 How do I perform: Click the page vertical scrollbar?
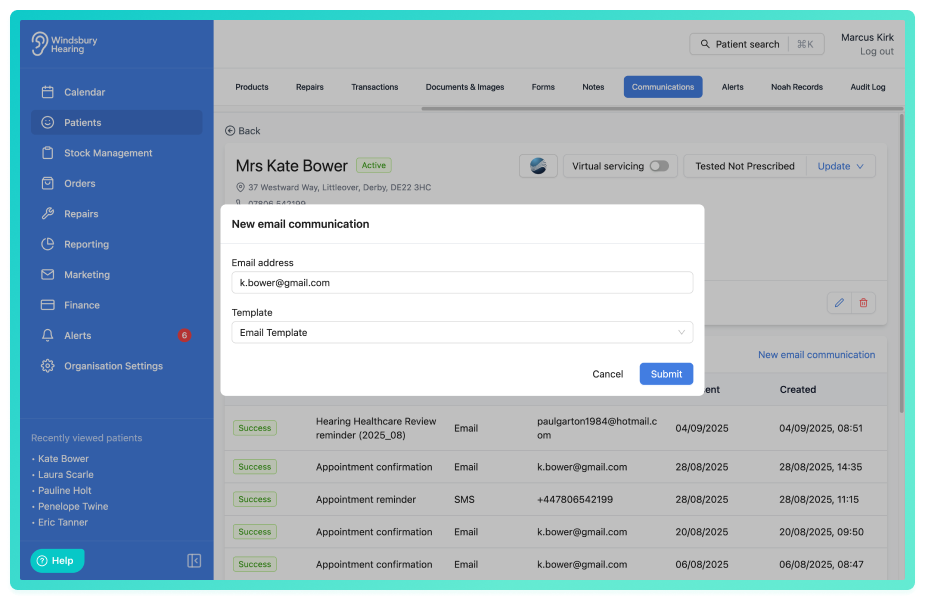point(901,263)
